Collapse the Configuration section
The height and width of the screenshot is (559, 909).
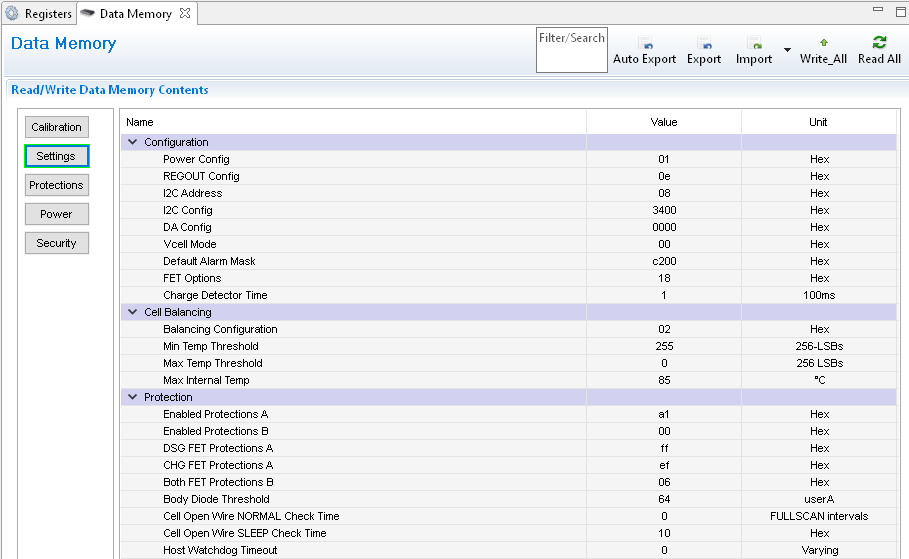133,142
